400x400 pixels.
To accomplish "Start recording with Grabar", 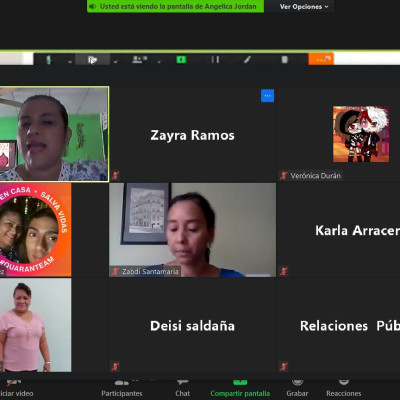I will 297,389.
